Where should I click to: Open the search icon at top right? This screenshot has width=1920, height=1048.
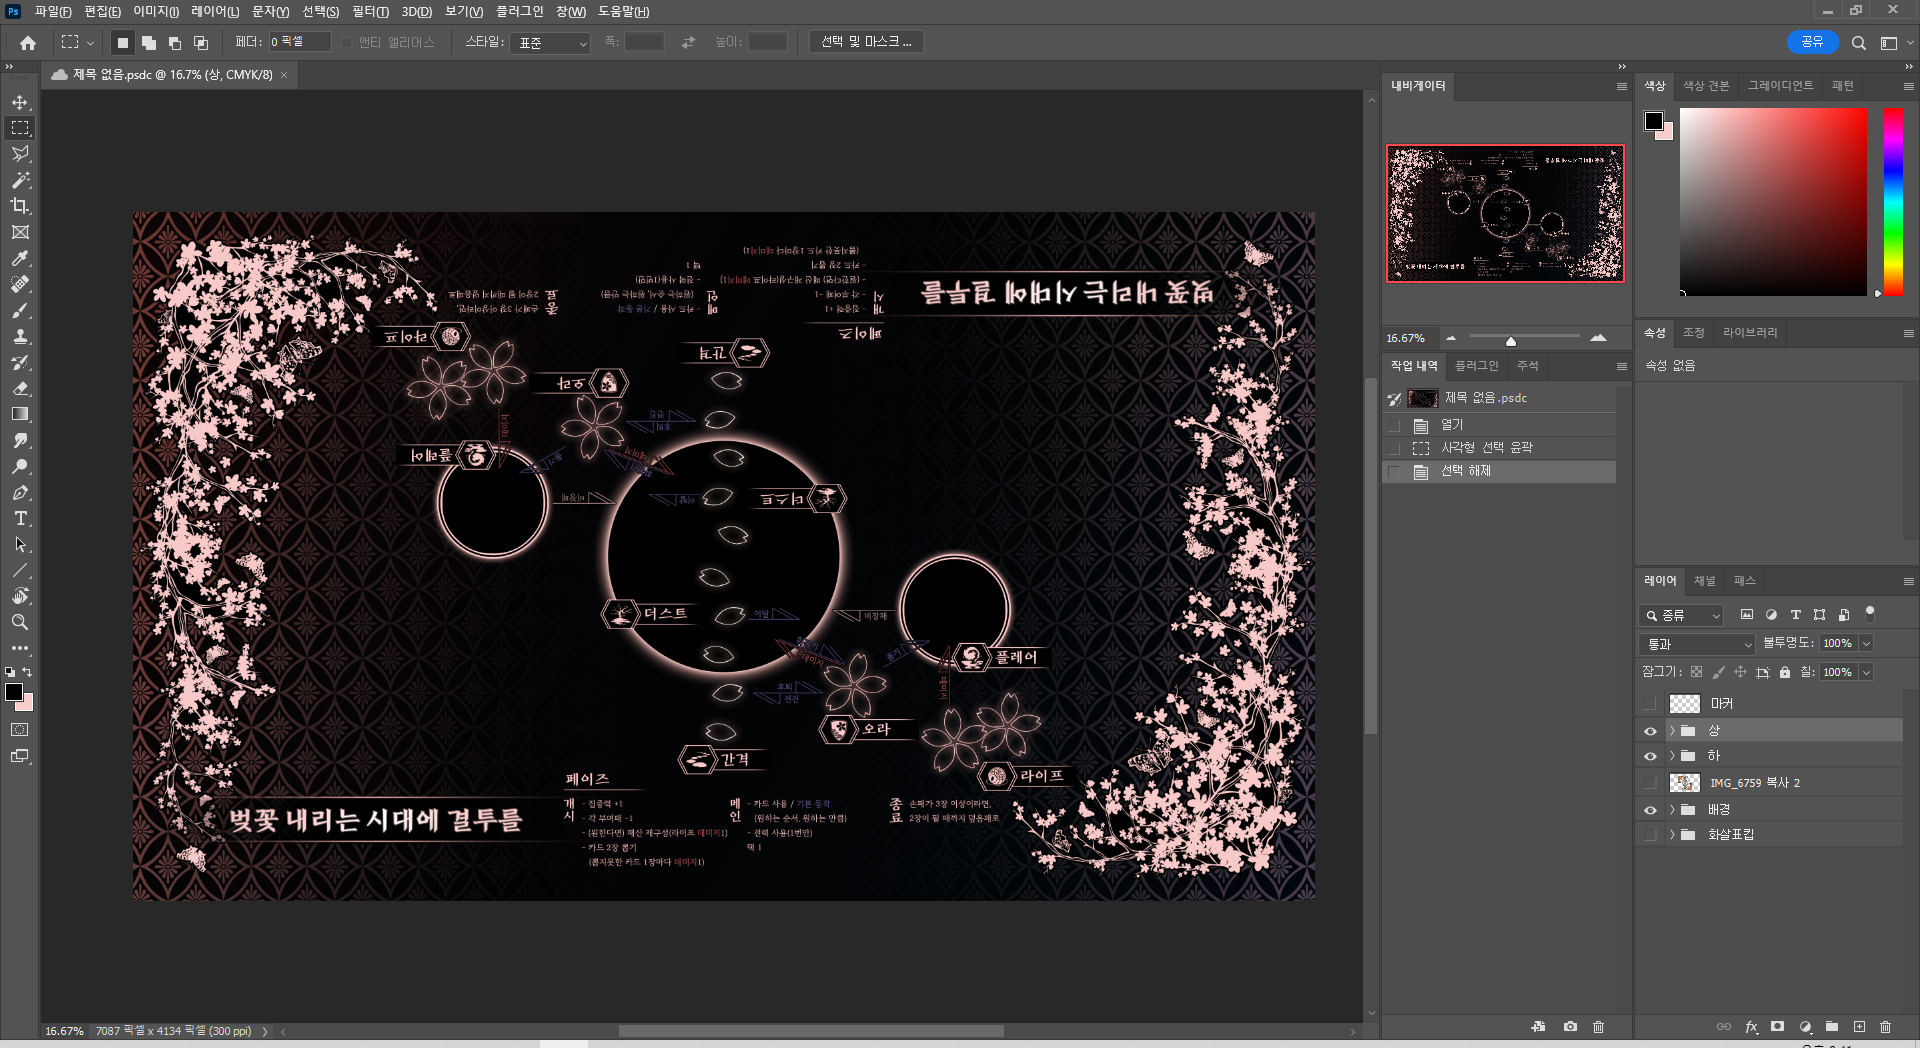pos(1858,43)
